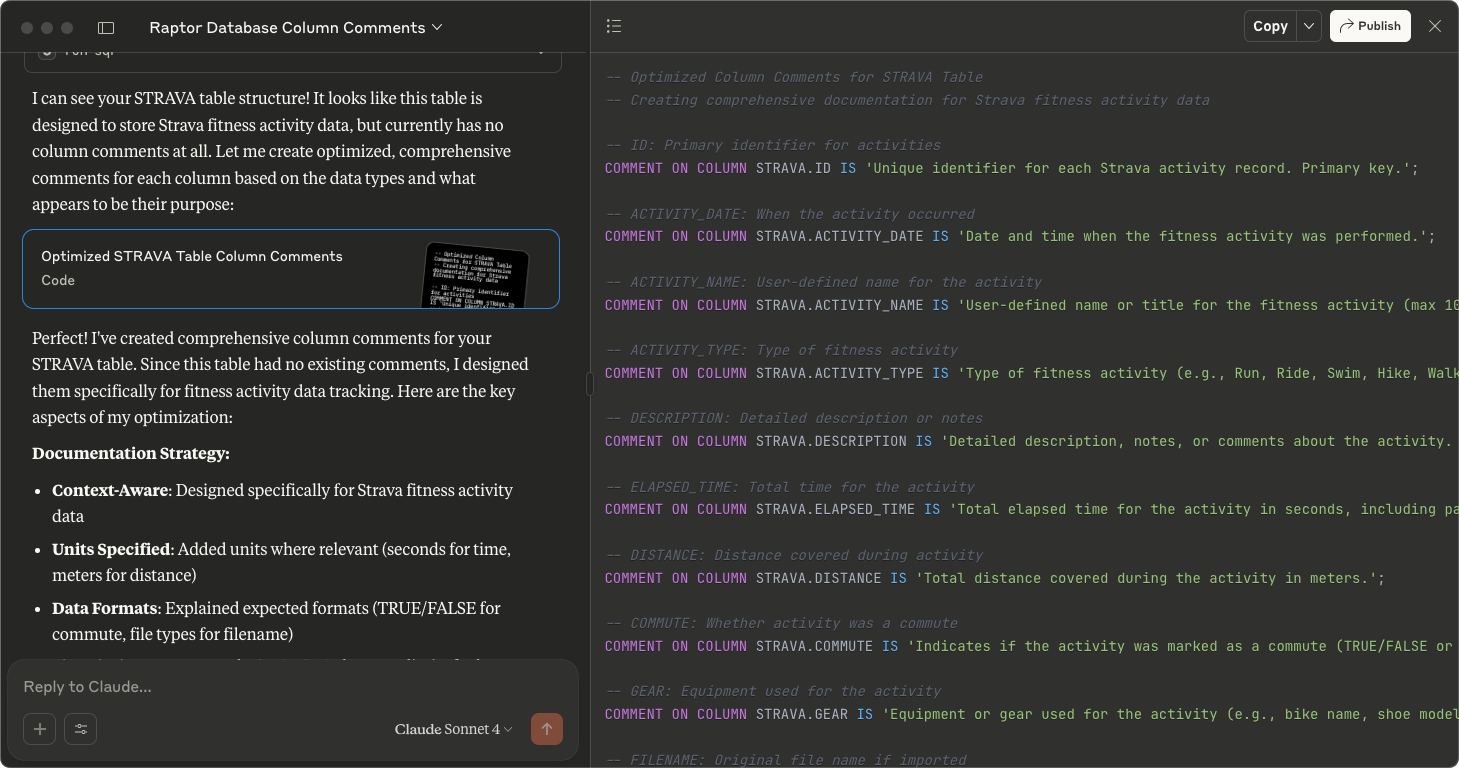The height and width of the screenshot is (768, 1459).
Task: Focus the Reply to Claude input field
Action: click(292, 687)
